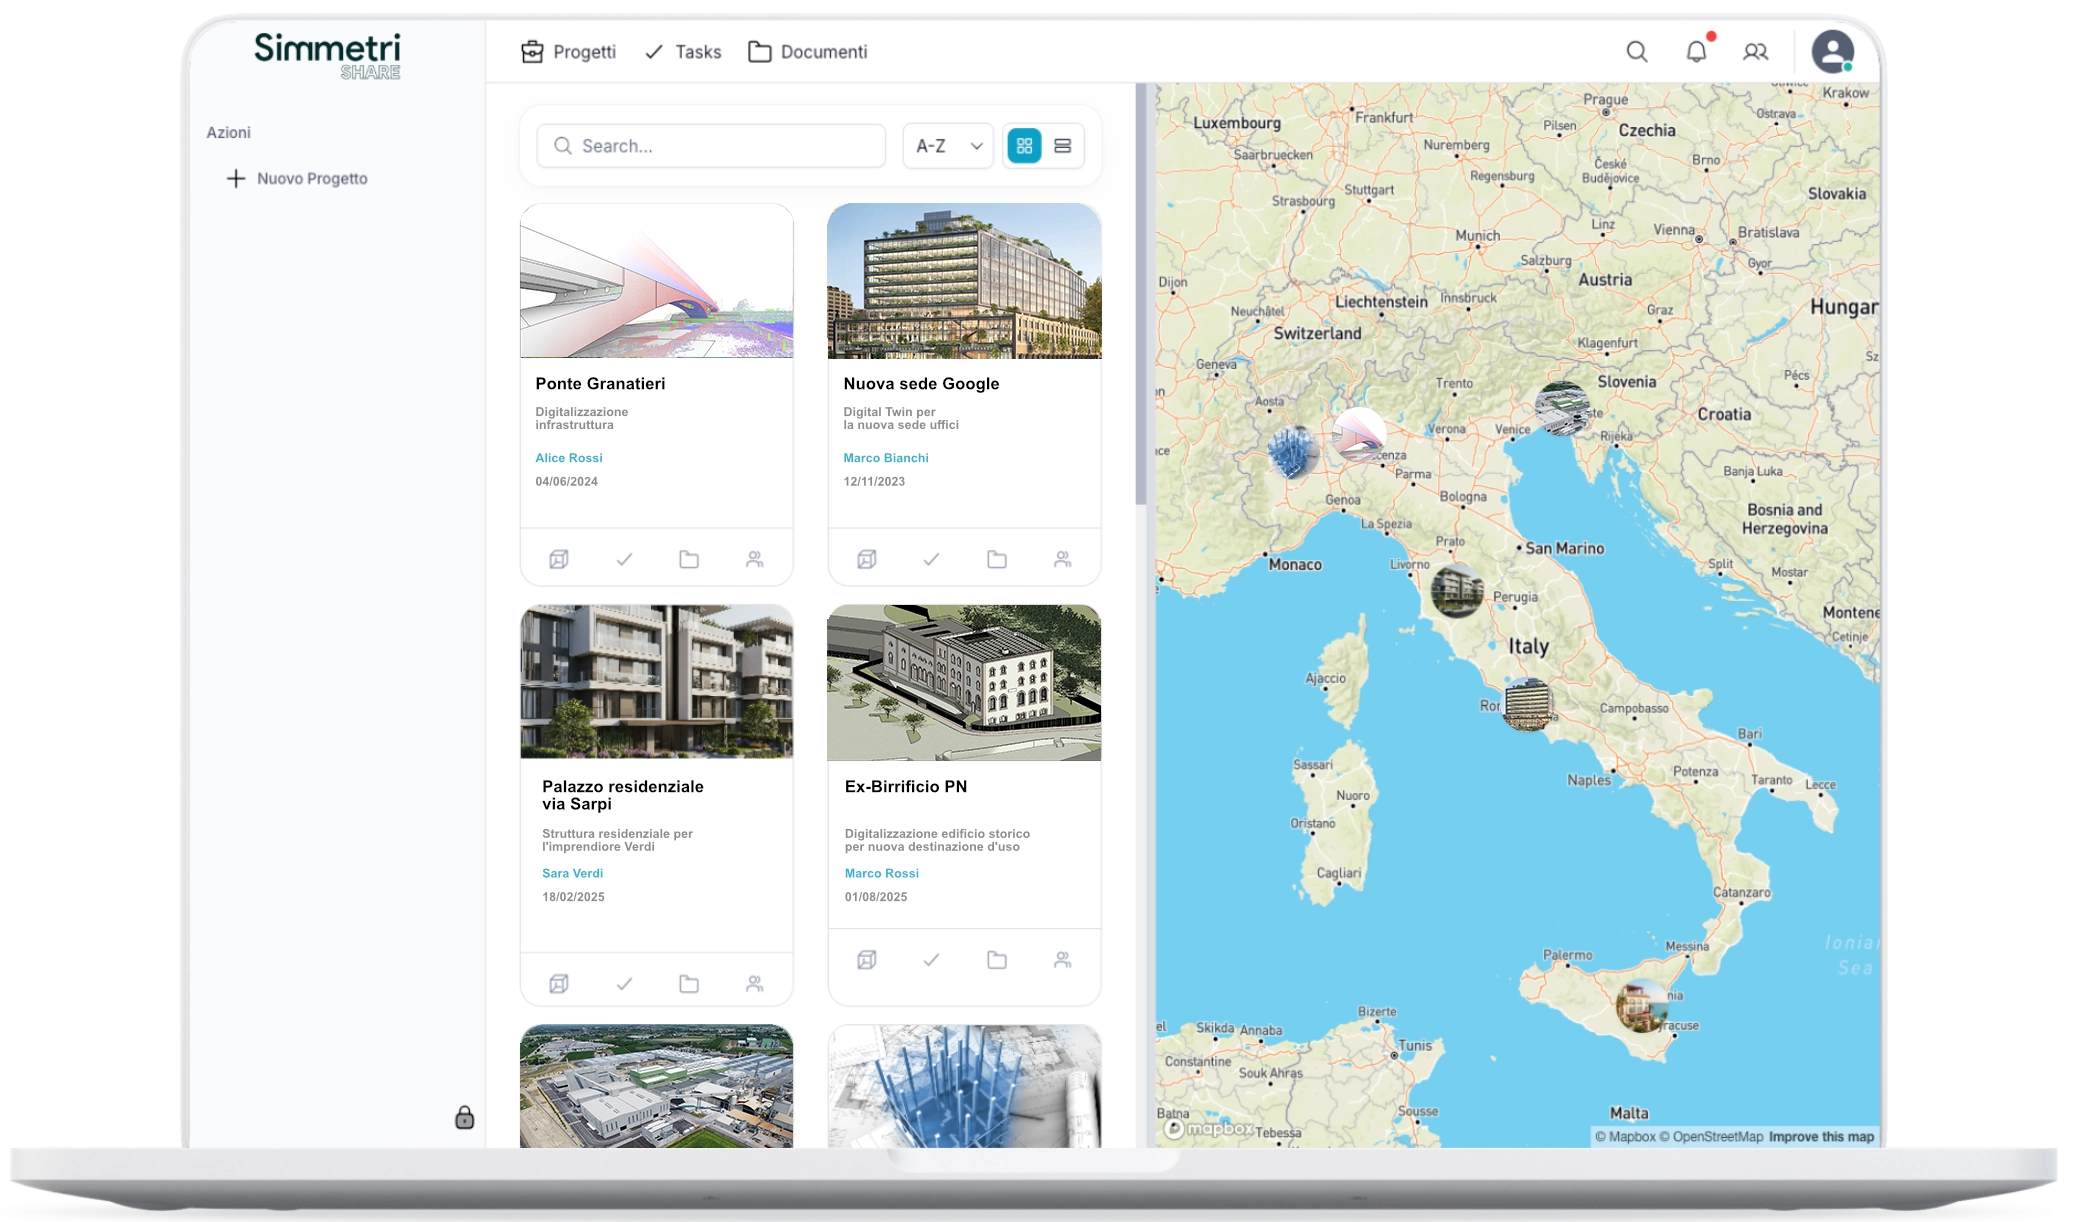Focus the project Search field
2083x1222 pixels.
711,146
